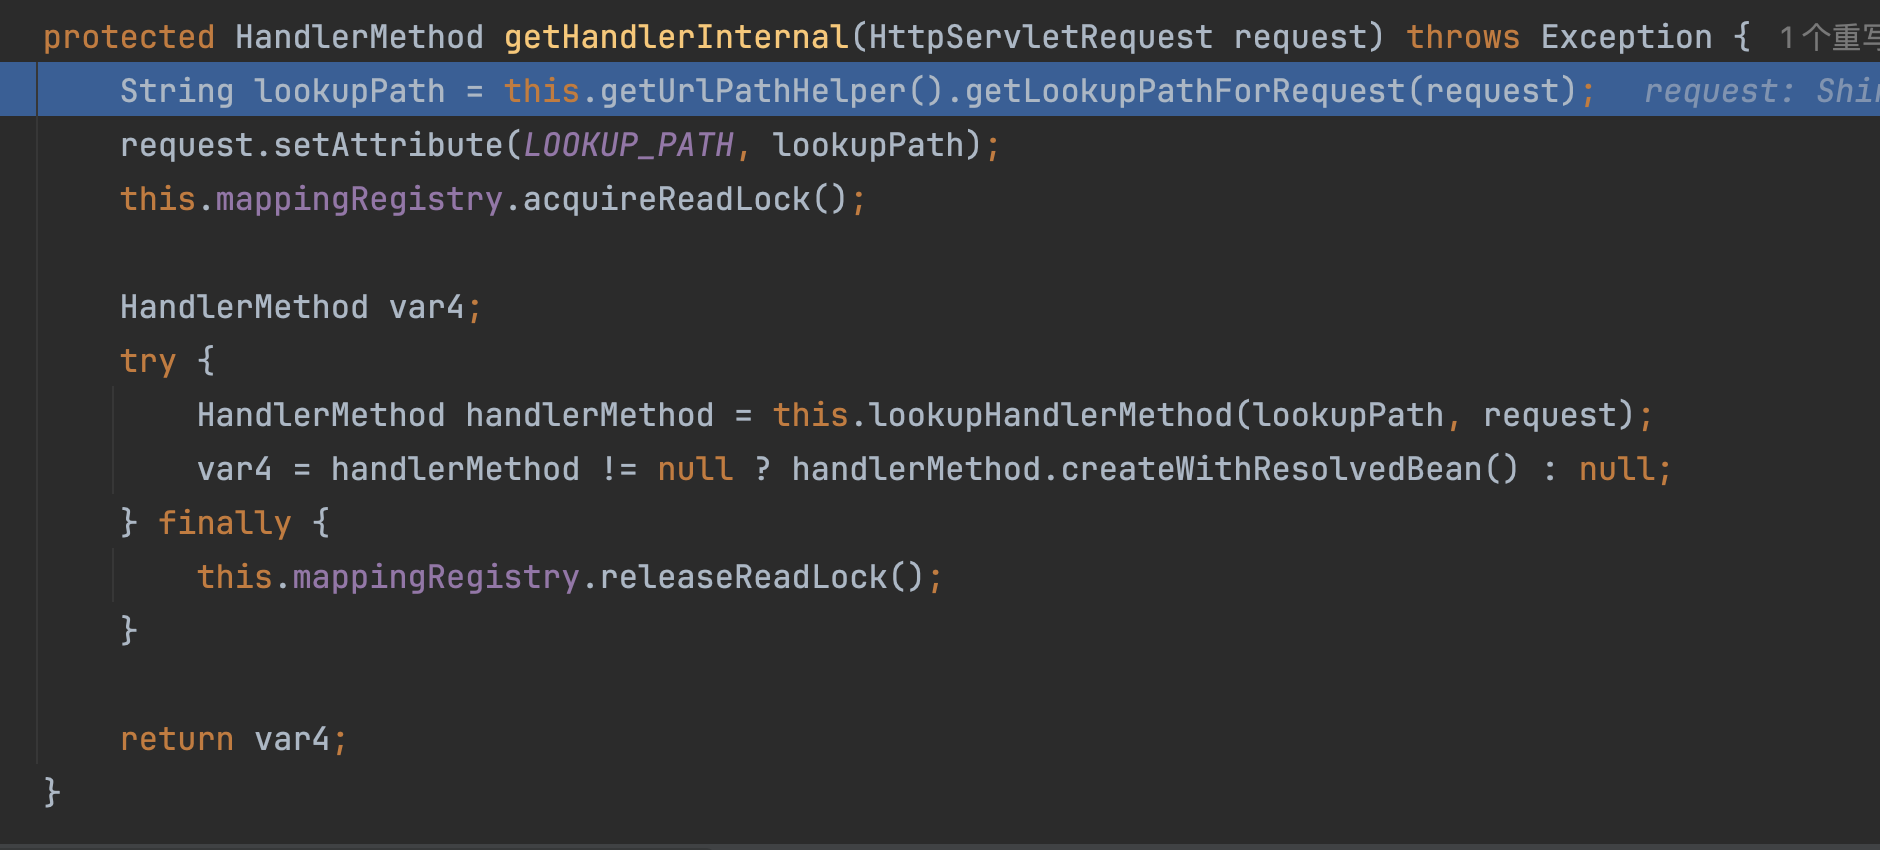Viewport: 1880px width, 850px height.
Task: Click the getHandlerInternal method name
Action: point(676,37)
